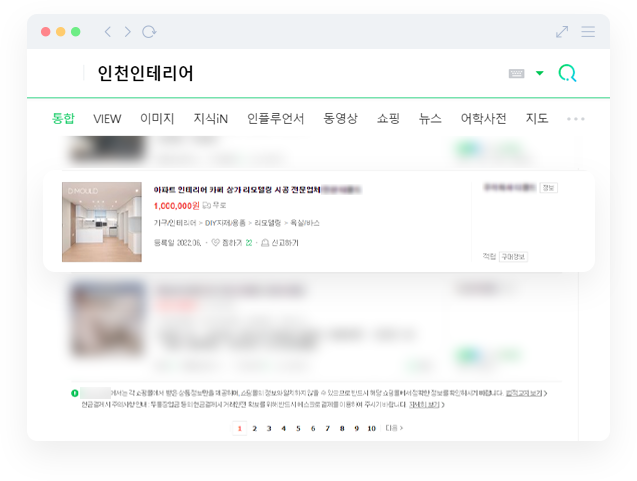
Task: Open the 어학사전 tab
Action: click(x=483, y=119)
